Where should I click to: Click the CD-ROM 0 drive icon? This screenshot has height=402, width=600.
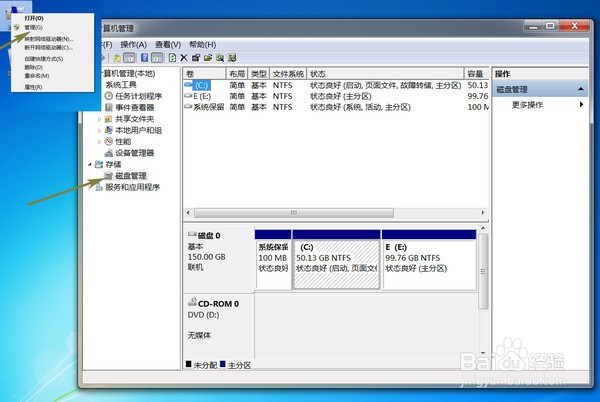click(x=192, y=303)
